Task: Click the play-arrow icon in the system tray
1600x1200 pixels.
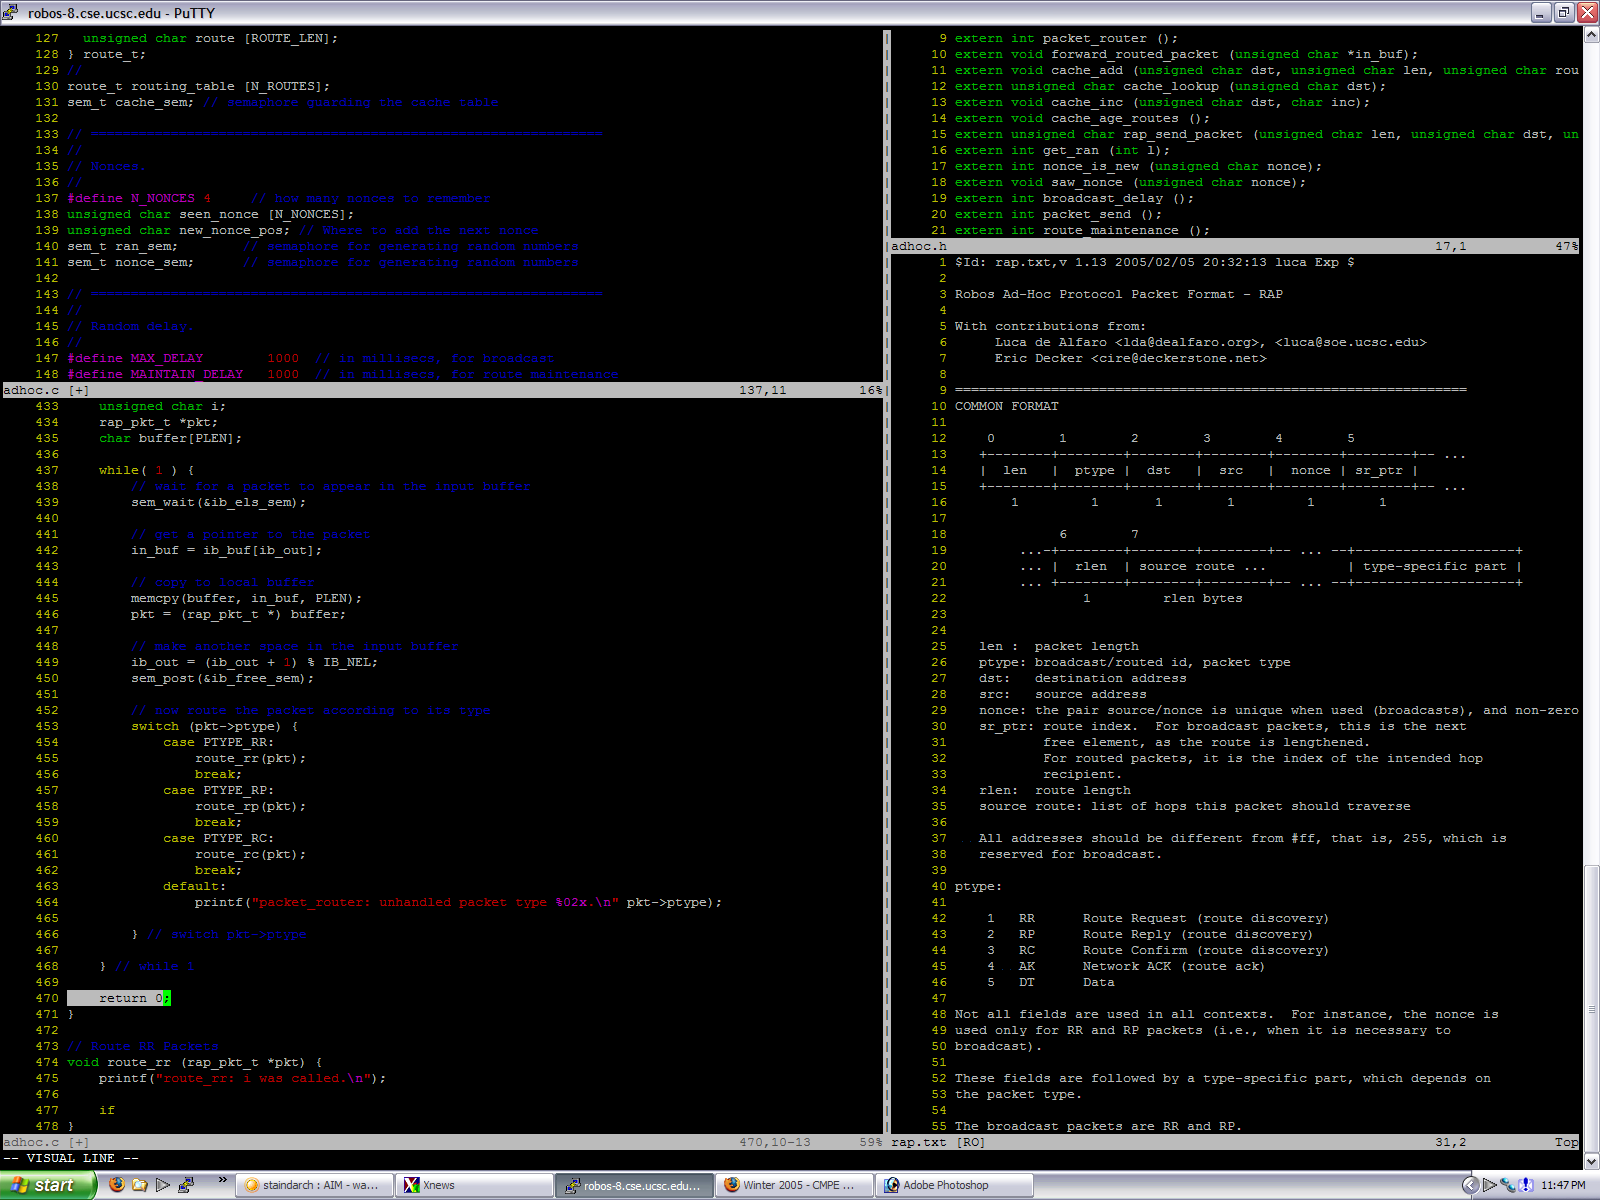Action: (x=1490, y=1185)
